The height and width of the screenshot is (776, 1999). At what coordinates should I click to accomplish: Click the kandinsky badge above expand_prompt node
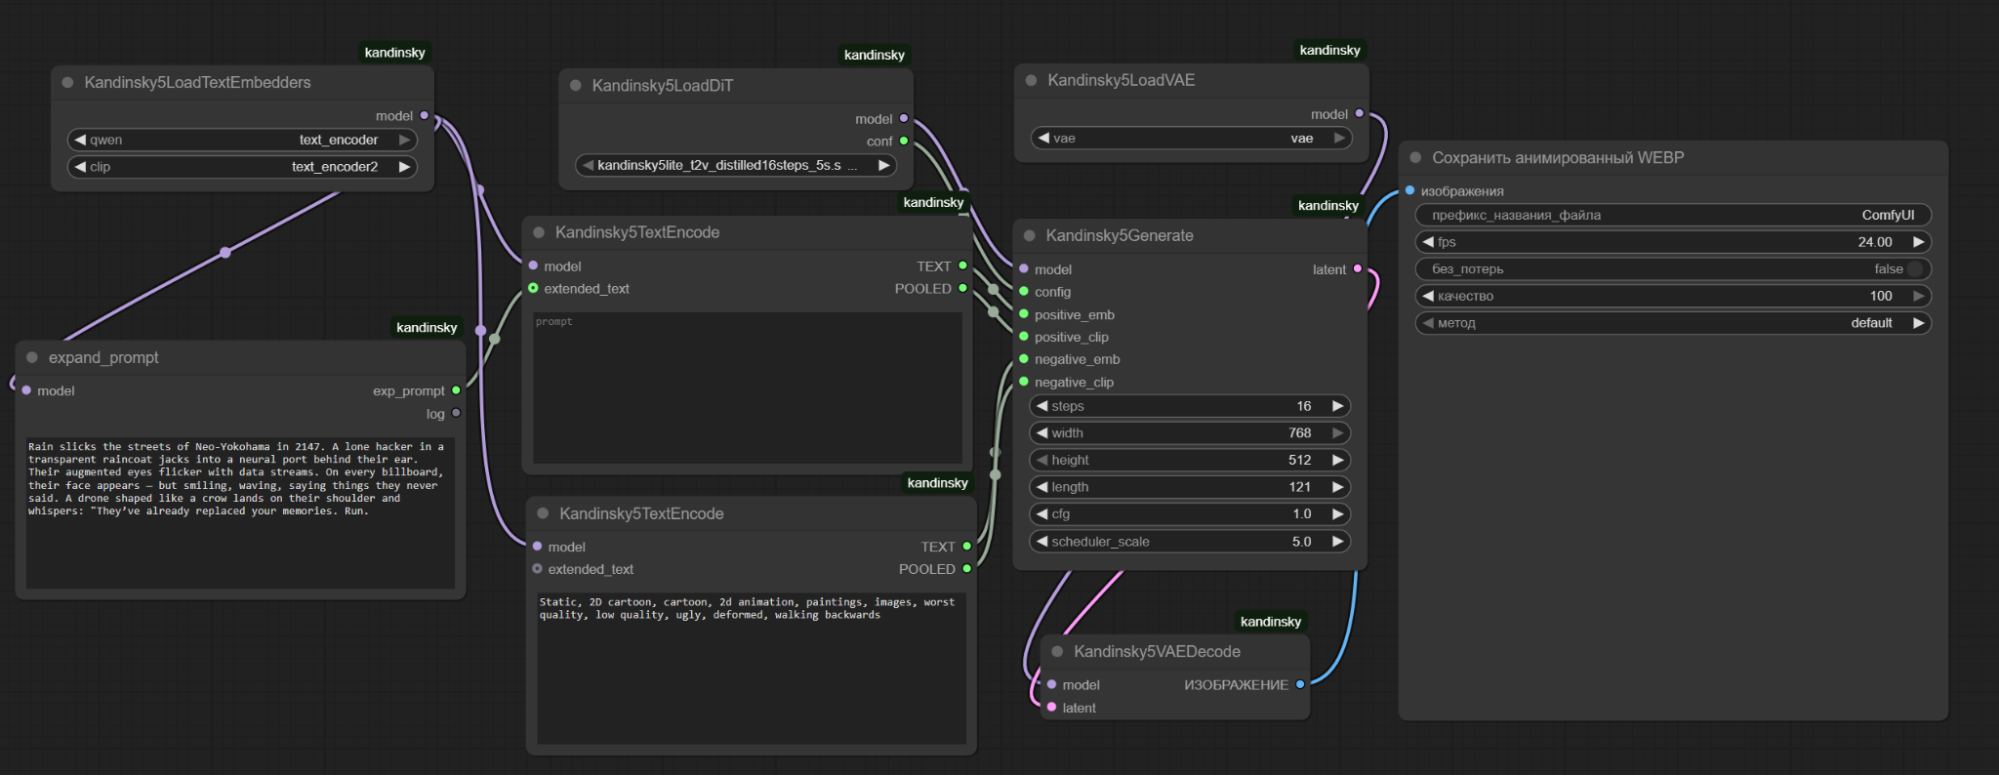426,328
